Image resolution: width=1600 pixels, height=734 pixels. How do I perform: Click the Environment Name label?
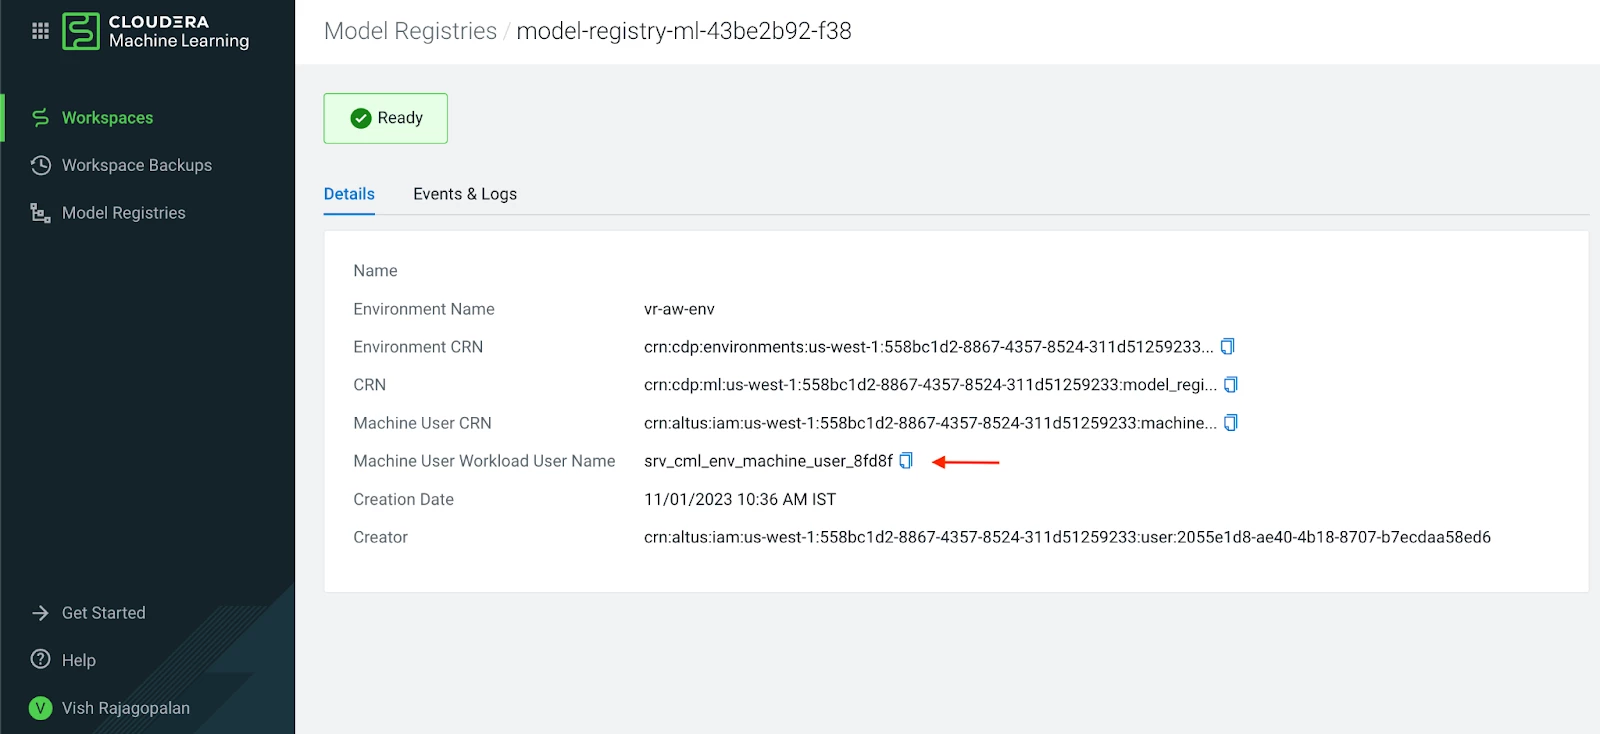(424, 309)
